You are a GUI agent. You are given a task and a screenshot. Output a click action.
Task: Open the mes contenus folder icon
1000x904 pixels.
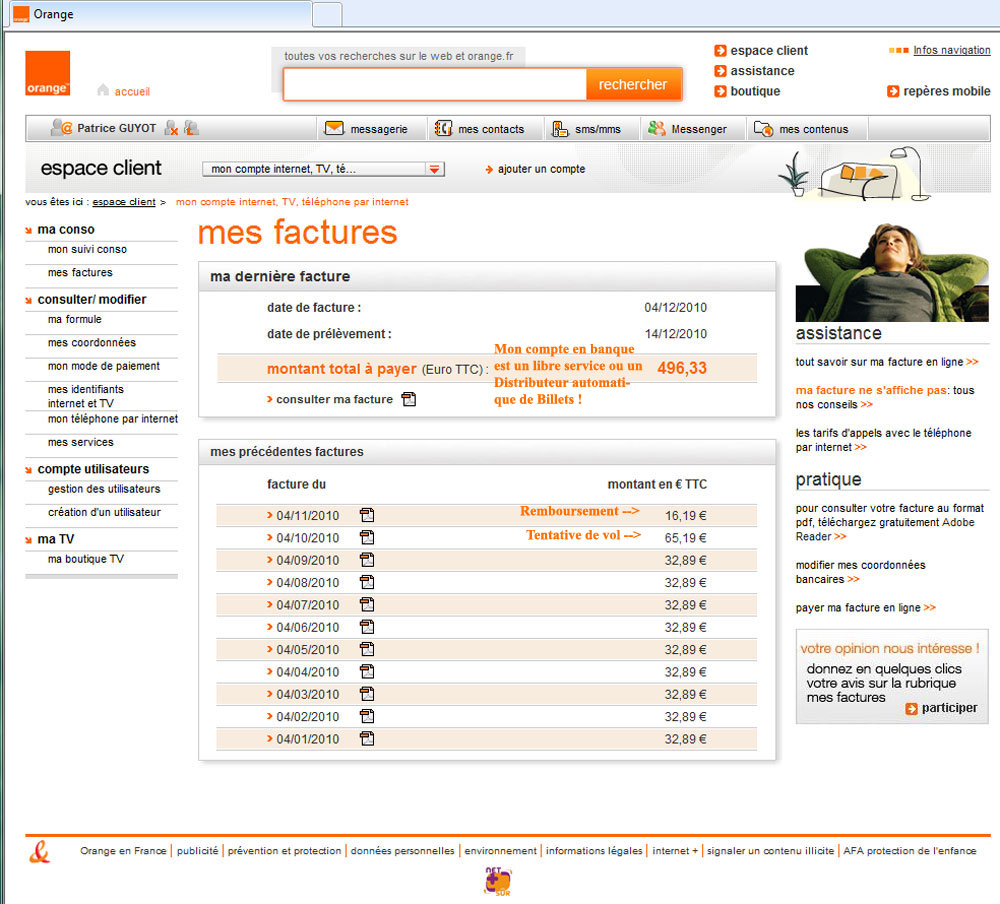click(x=763, y=128)
